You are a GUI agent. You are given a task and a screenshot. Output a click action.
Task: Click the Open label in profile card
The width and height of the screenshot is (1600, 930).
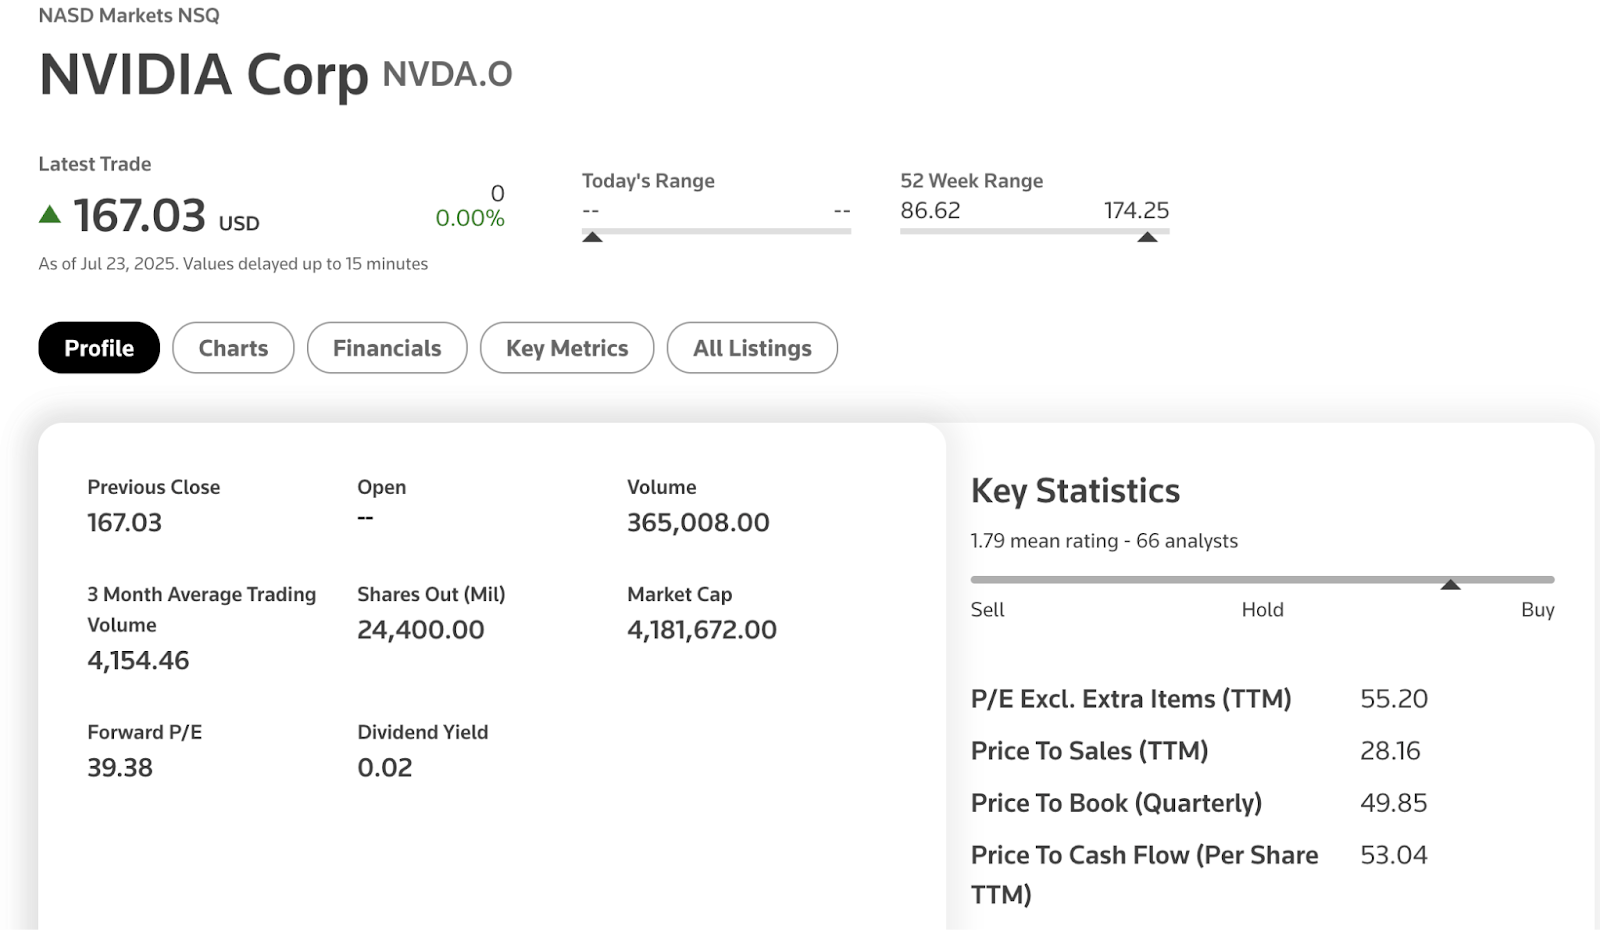click(381, 487)
